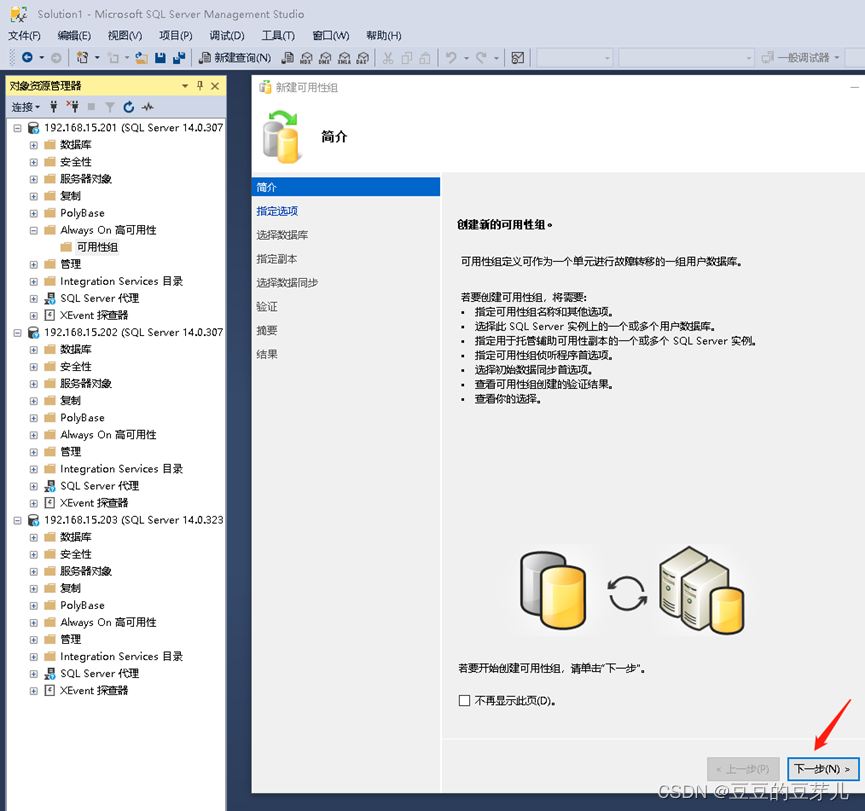Expand 数据库 under server 192.168.15.201

(x=34, y=145)
